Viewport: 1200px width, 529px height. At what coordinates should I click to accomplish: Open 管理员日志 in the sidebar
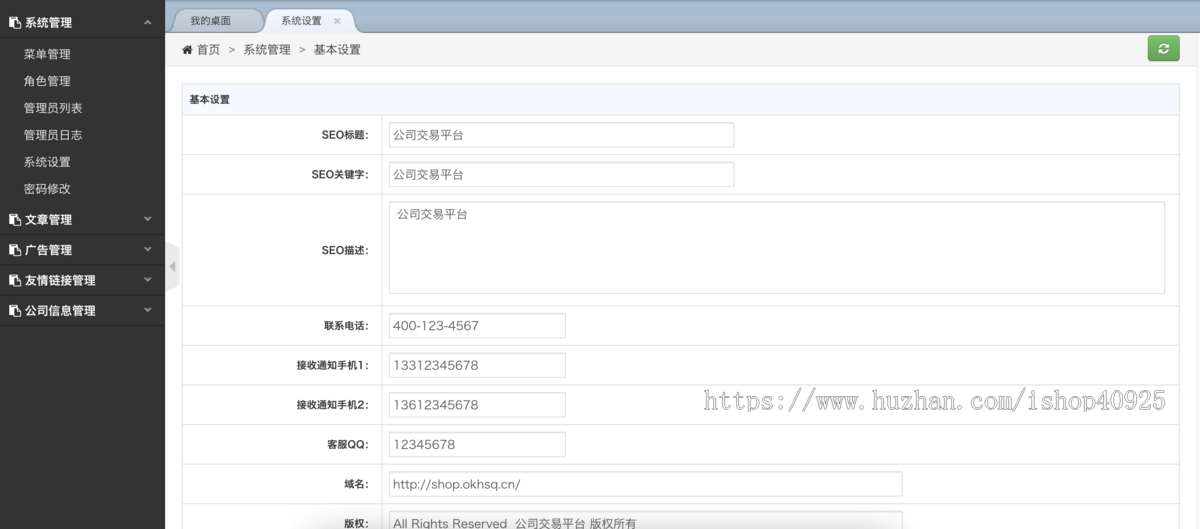pyautogui.click(x=53, y=135)
